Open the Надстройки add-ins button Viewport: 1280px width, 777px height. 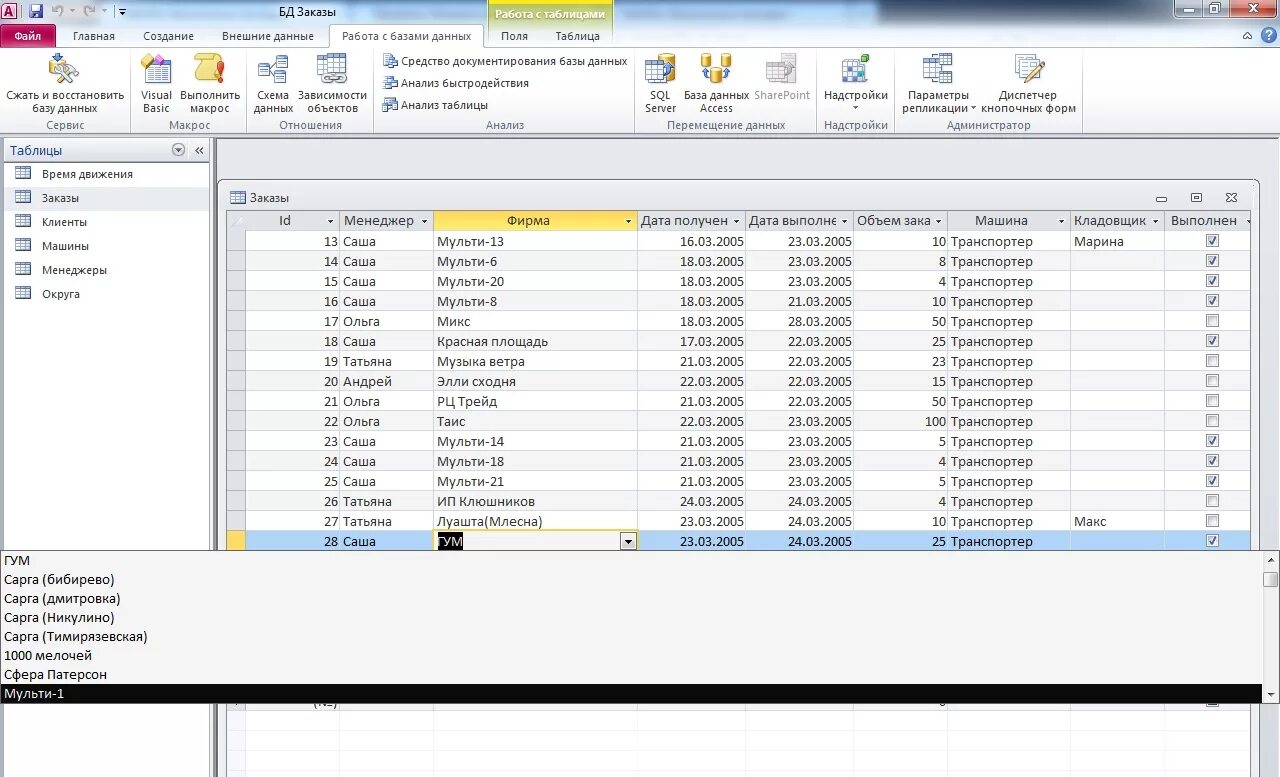(x=855, y=84)
